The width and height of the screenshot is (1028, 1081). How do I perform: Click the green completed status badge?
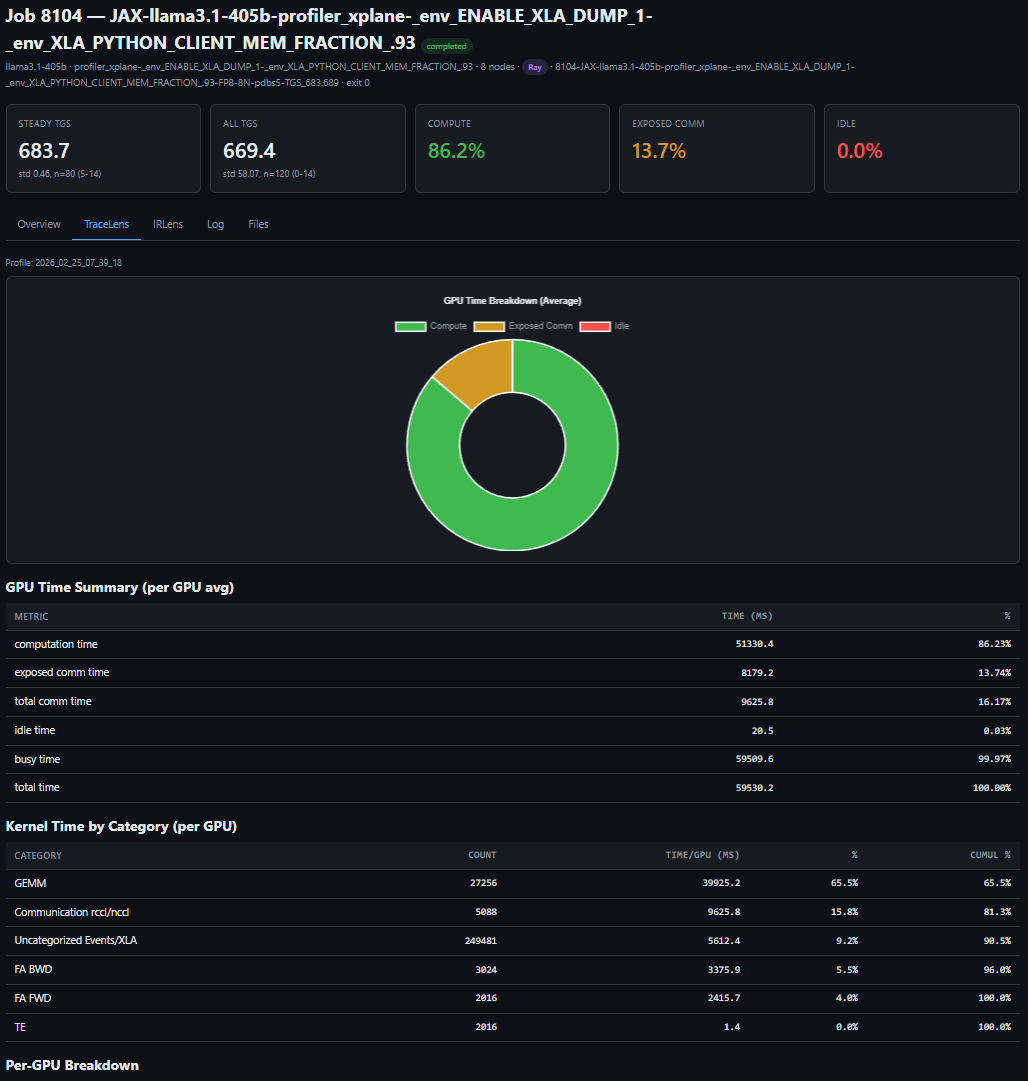click(x=446, y=46)
